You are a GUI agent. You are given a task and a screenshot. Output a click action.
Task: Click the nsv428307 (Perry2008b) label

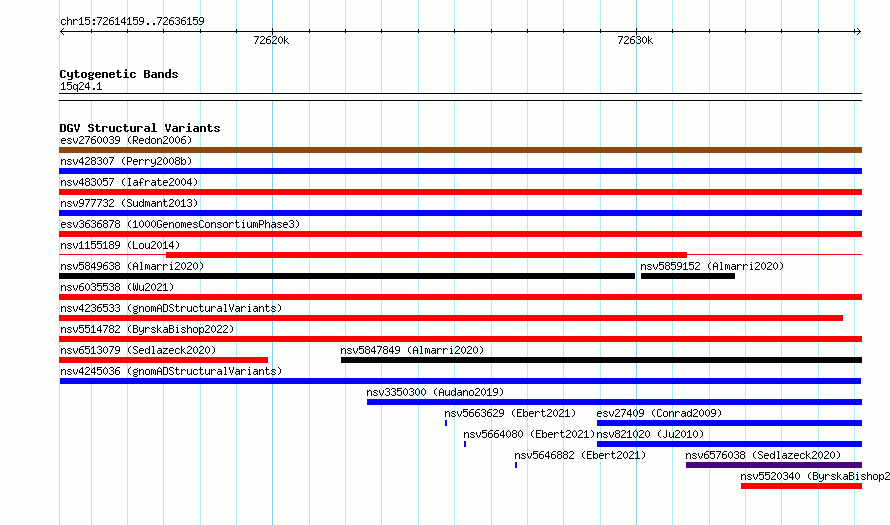(126, 161)
